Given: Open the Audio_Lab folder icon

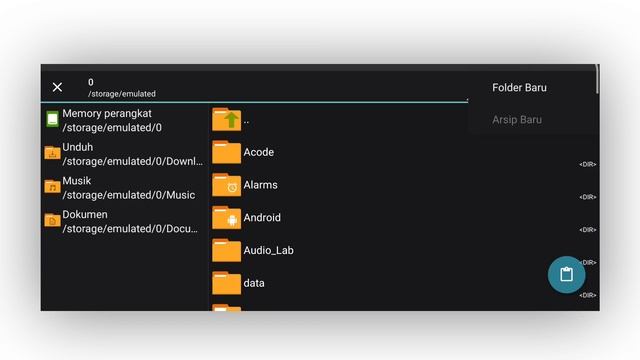Looking at the screenshot, I should [227, 250].
